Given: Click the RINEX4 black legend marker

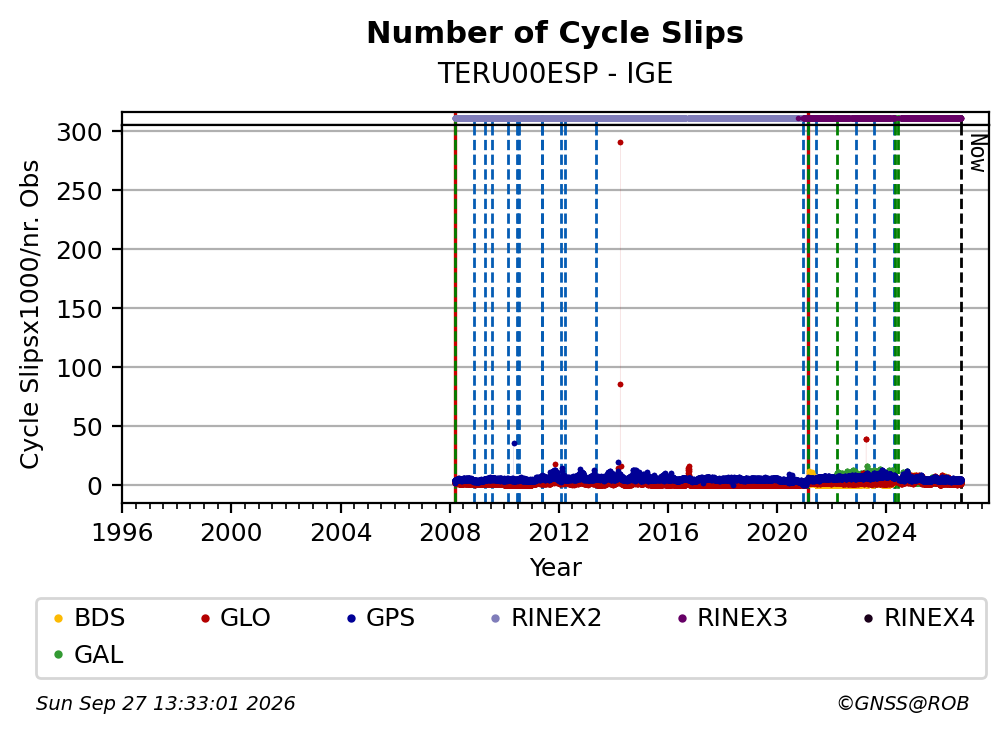Looking at the screenshot, I should click(x=868, y=618).
